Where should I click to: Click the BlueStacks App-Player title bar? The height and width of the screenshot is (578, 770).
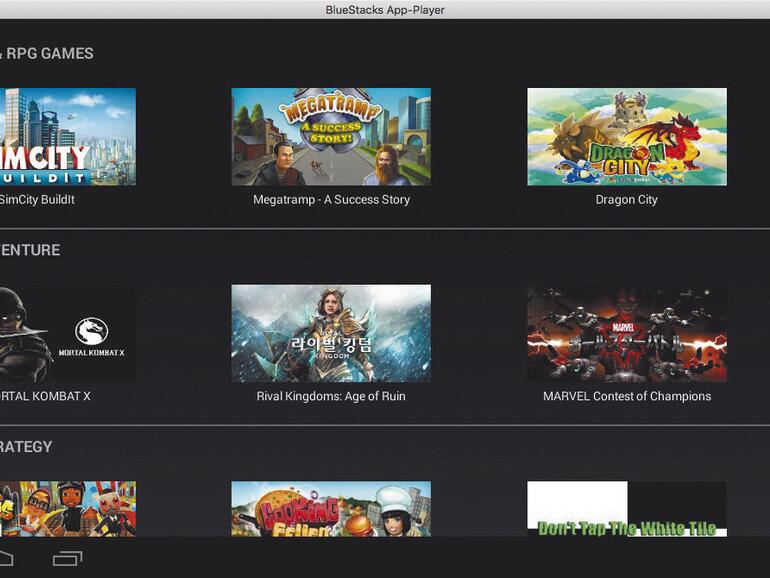click(385, 10)
